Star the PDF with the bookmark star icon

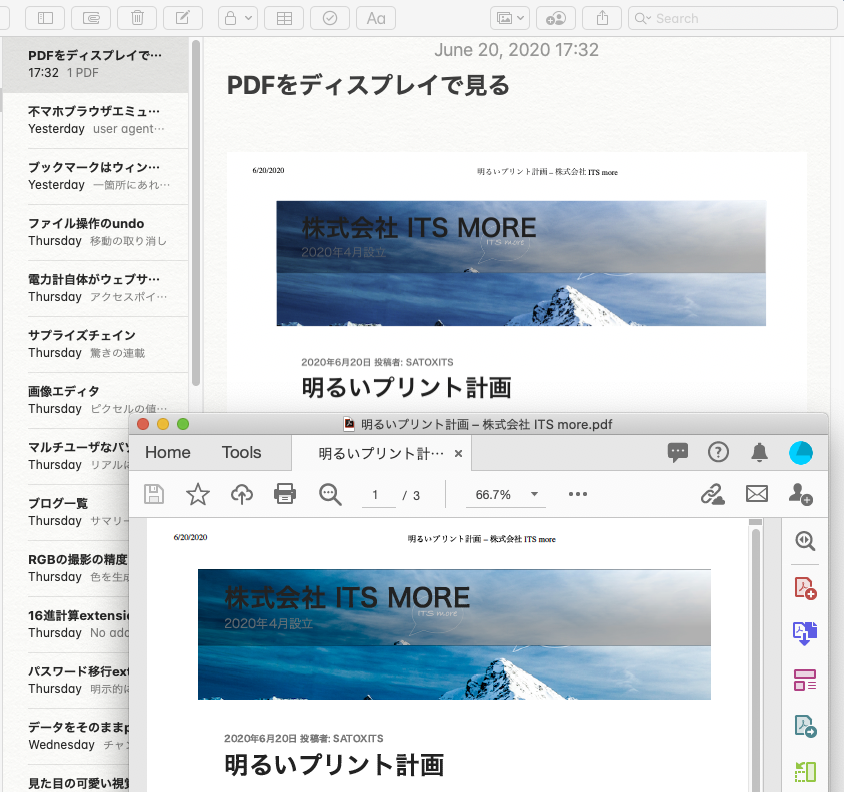tap(198, 494)
